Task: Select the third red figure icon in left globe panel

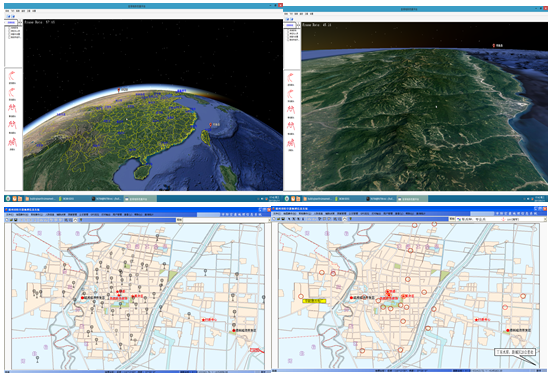Action: click(12, 108)
